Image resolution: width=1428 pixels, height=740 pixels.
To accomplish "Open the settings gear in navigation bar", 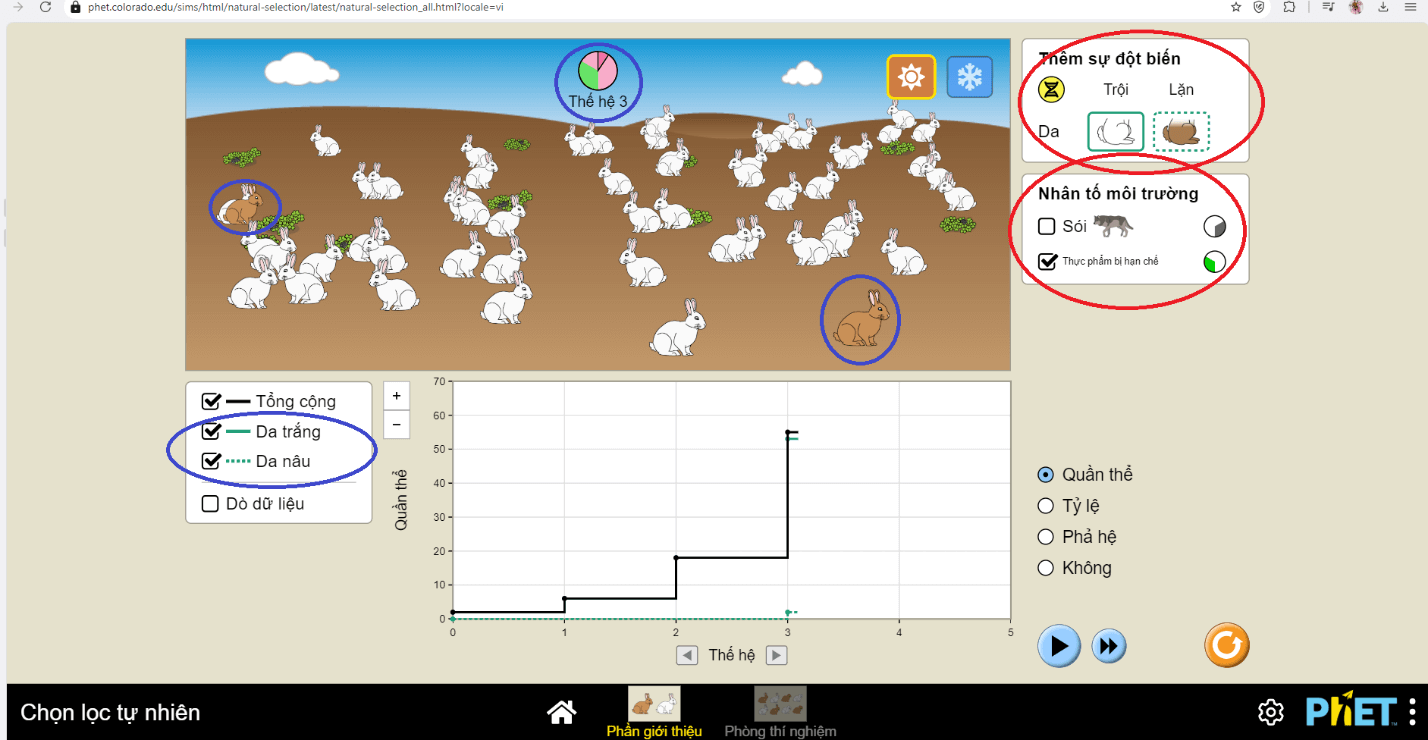I will (1270, 712).
